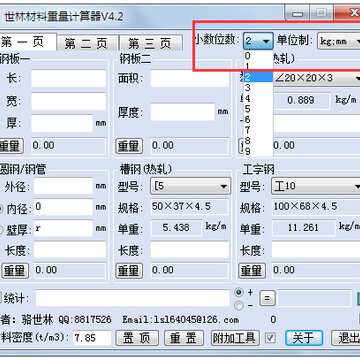Click the 钢板一 长 length input field
Viewport: 360px width, 360px height.
[69, 79]
